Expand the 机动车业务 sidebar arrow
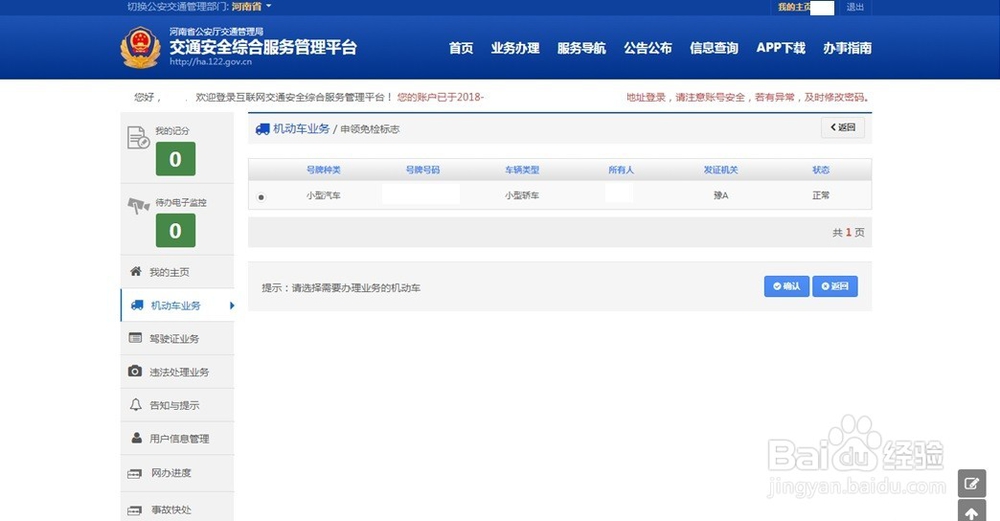Viewport: 1000px width, 521px height. (232, 305)
